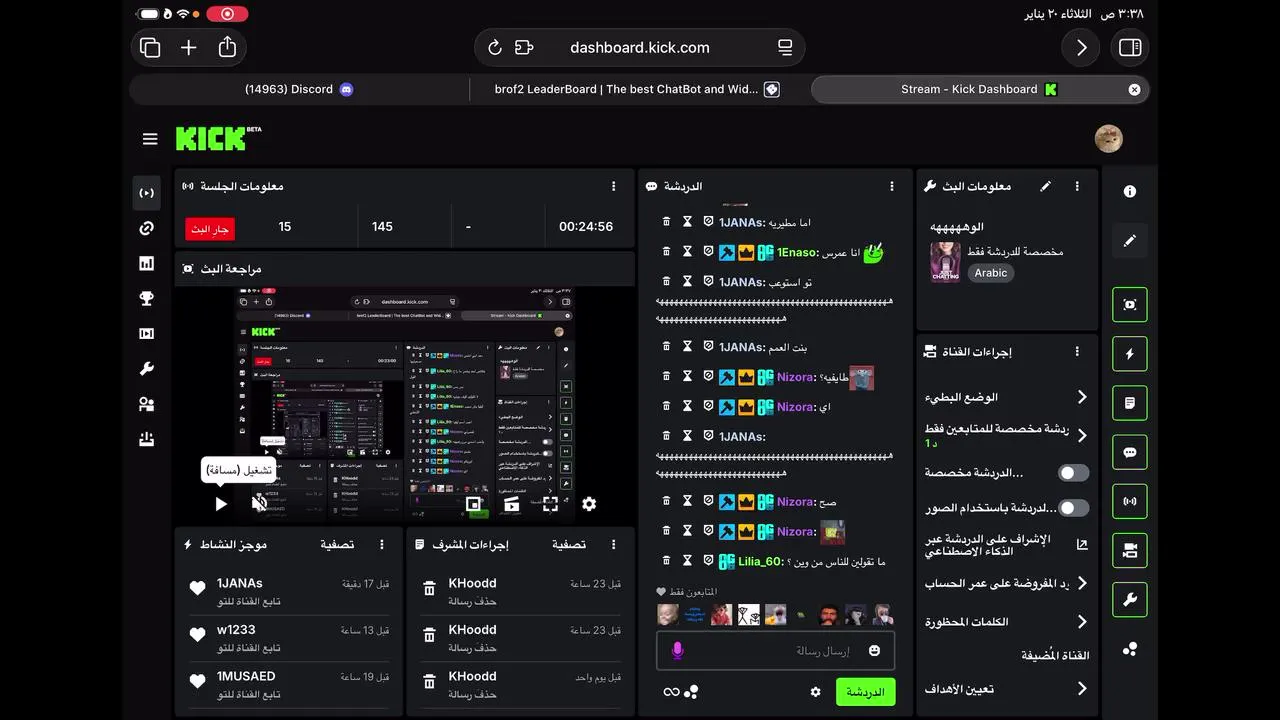This screenshot has height=720, width=1280.
Task: Click the three-dots icon at bottom of right bar
Action: click(x=1130, y=649)
